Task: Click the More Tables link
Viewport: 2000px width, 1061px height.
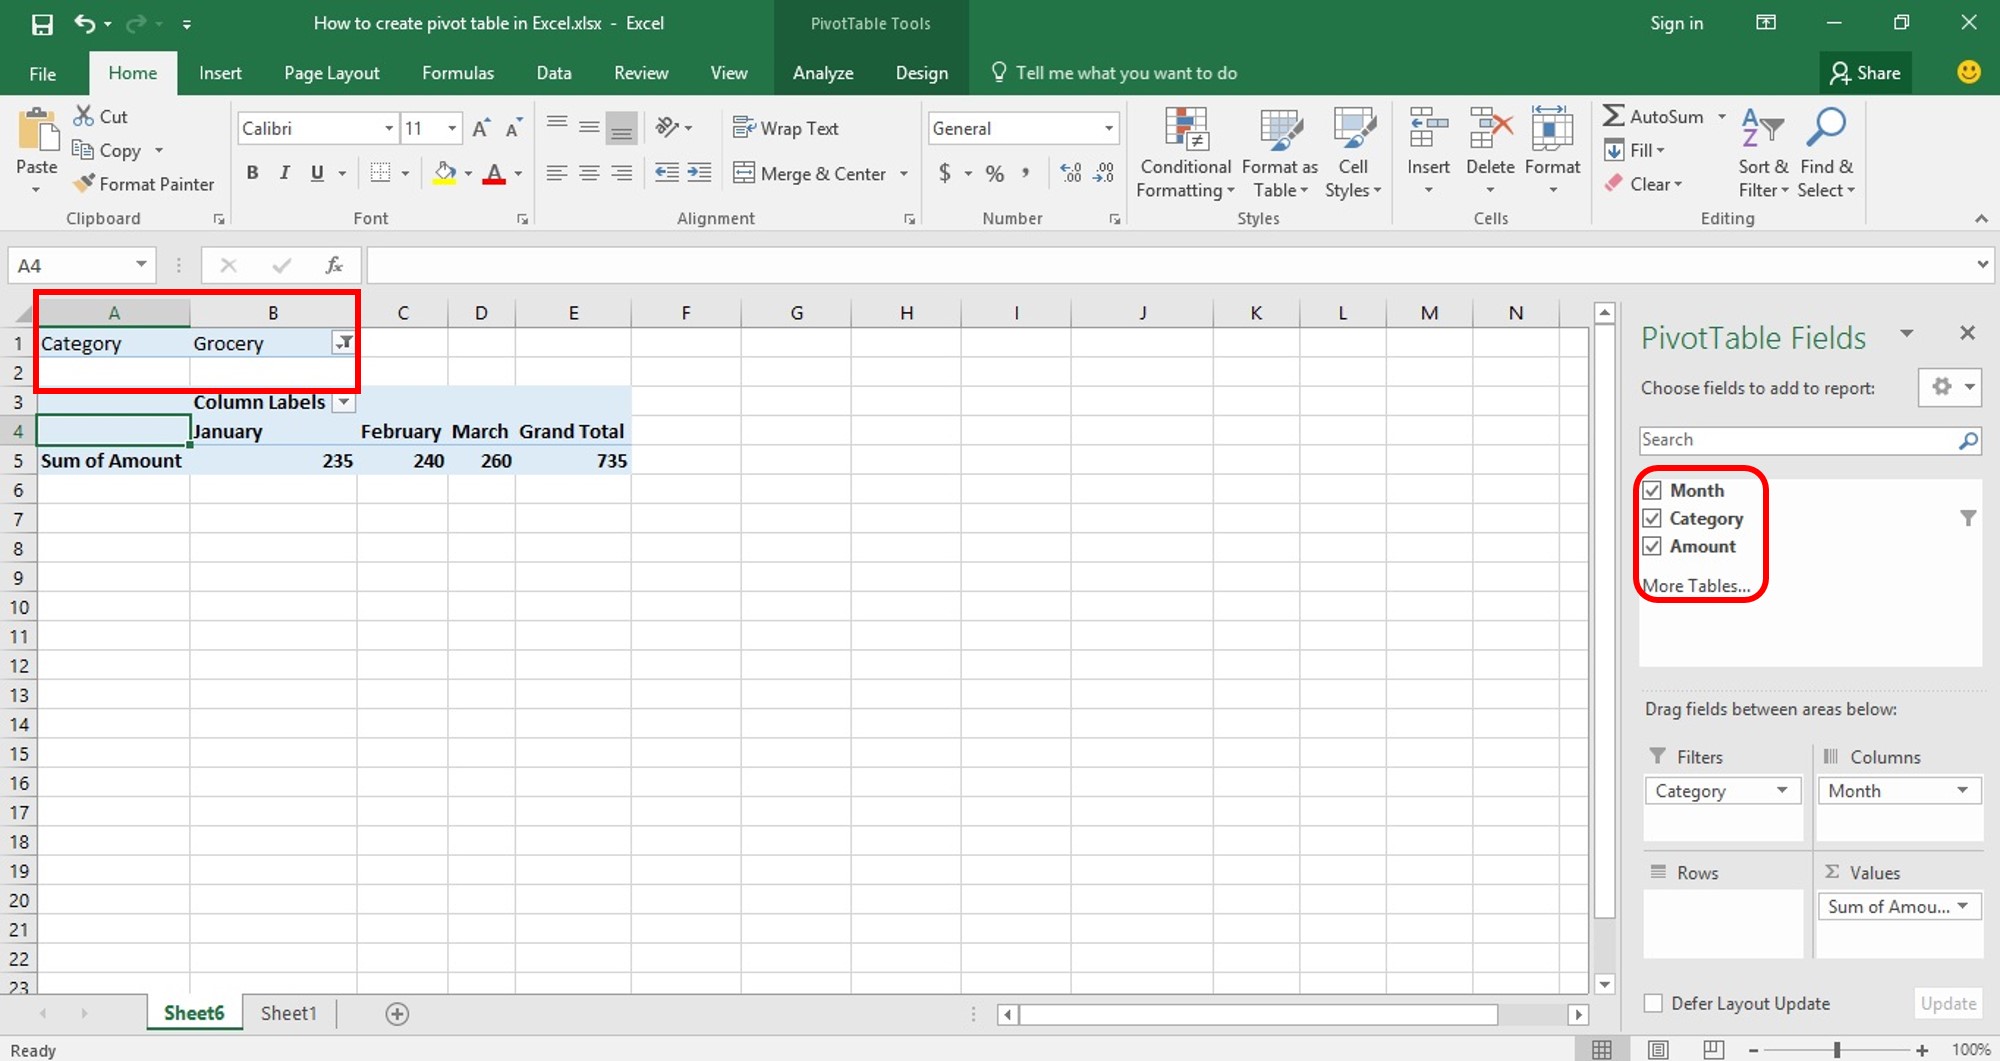Action: [x=1700, y=585]
